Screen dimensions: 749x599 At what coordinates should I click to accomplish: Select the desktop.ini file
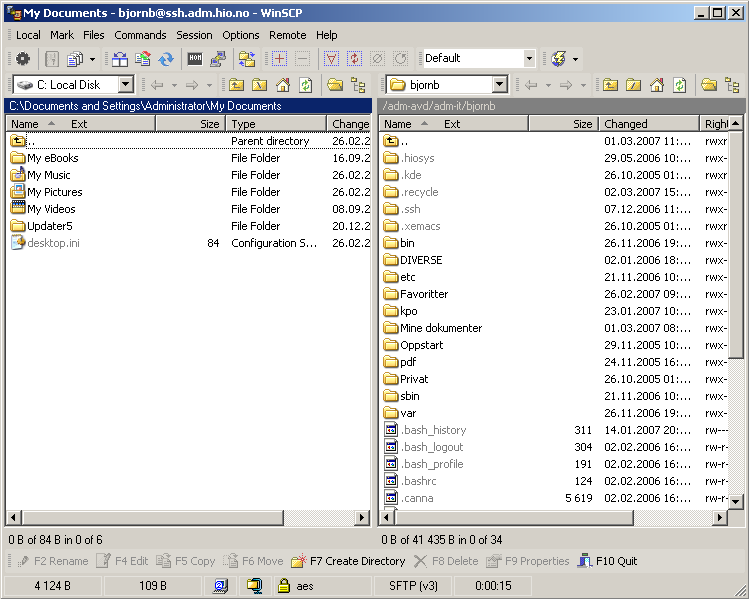[45, 243]
